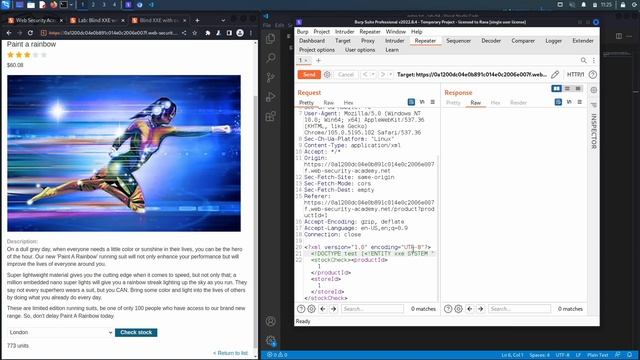Open VS Code Explorer sidebar icon
640x360 pixels.
(271, 39)
